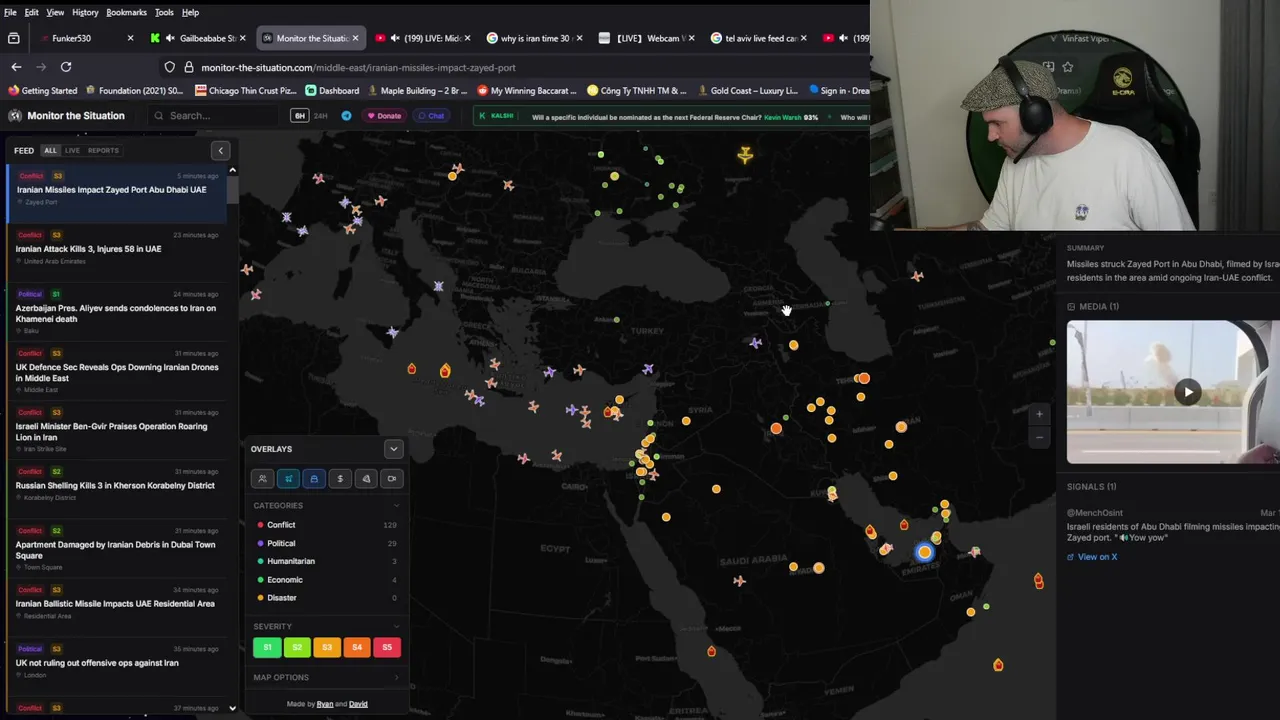Select severity S4 orange swatch

point(357,648)
